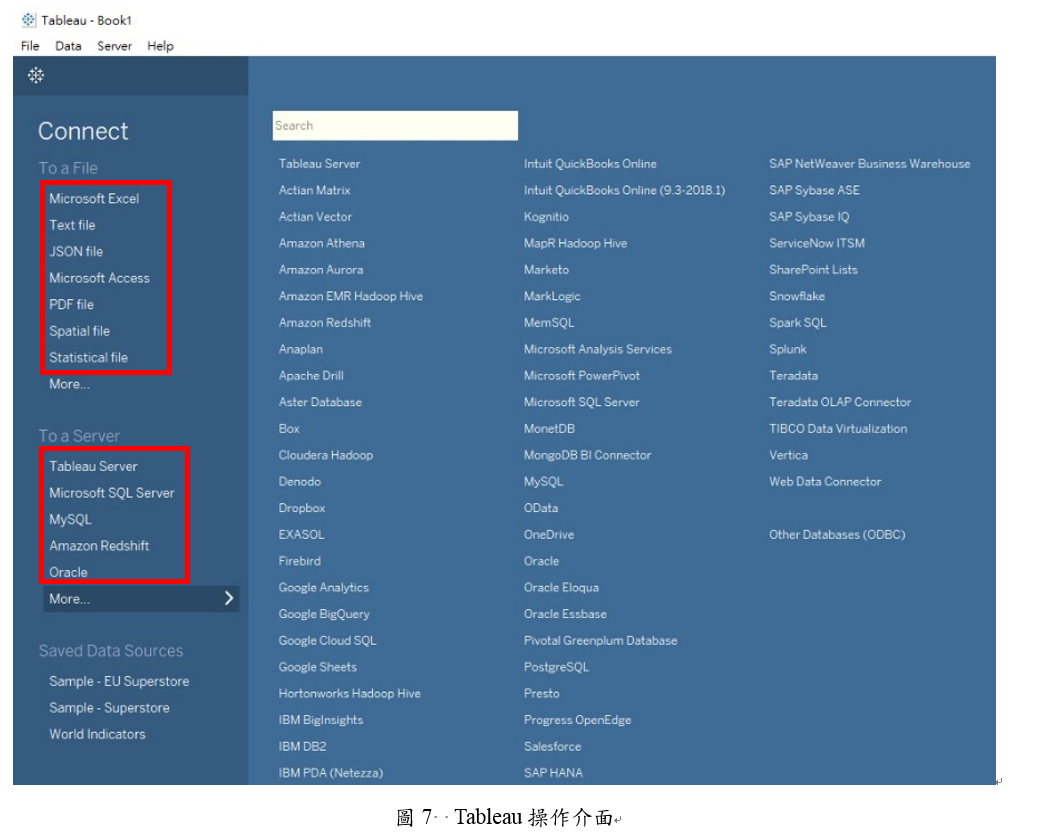Choose Google Analytics connector

(323, 588)
